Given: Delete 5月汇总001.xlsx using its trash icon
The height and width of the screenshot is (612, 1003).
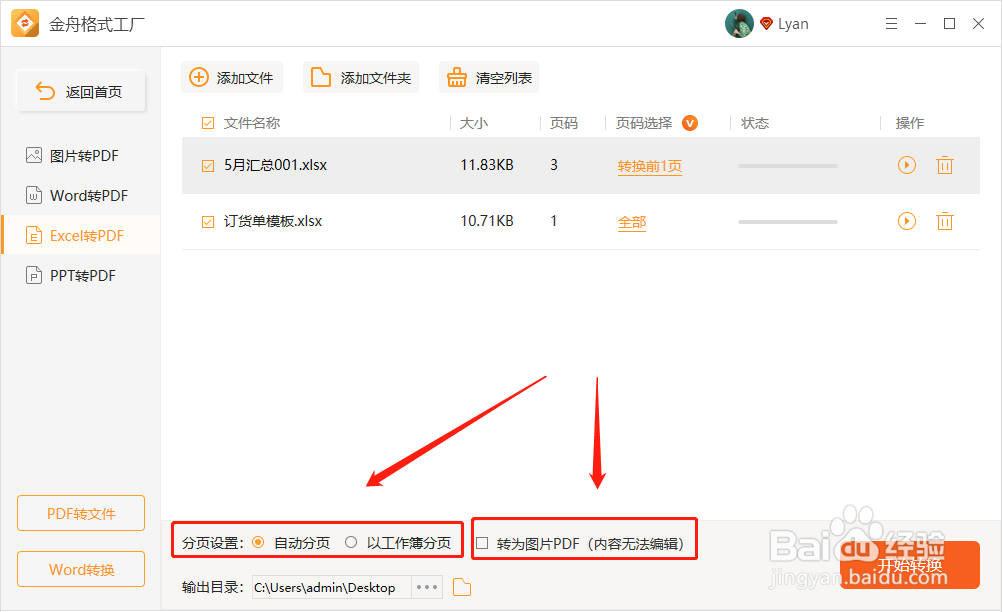Looking at the screenshot, I should [x=944, y=165].
